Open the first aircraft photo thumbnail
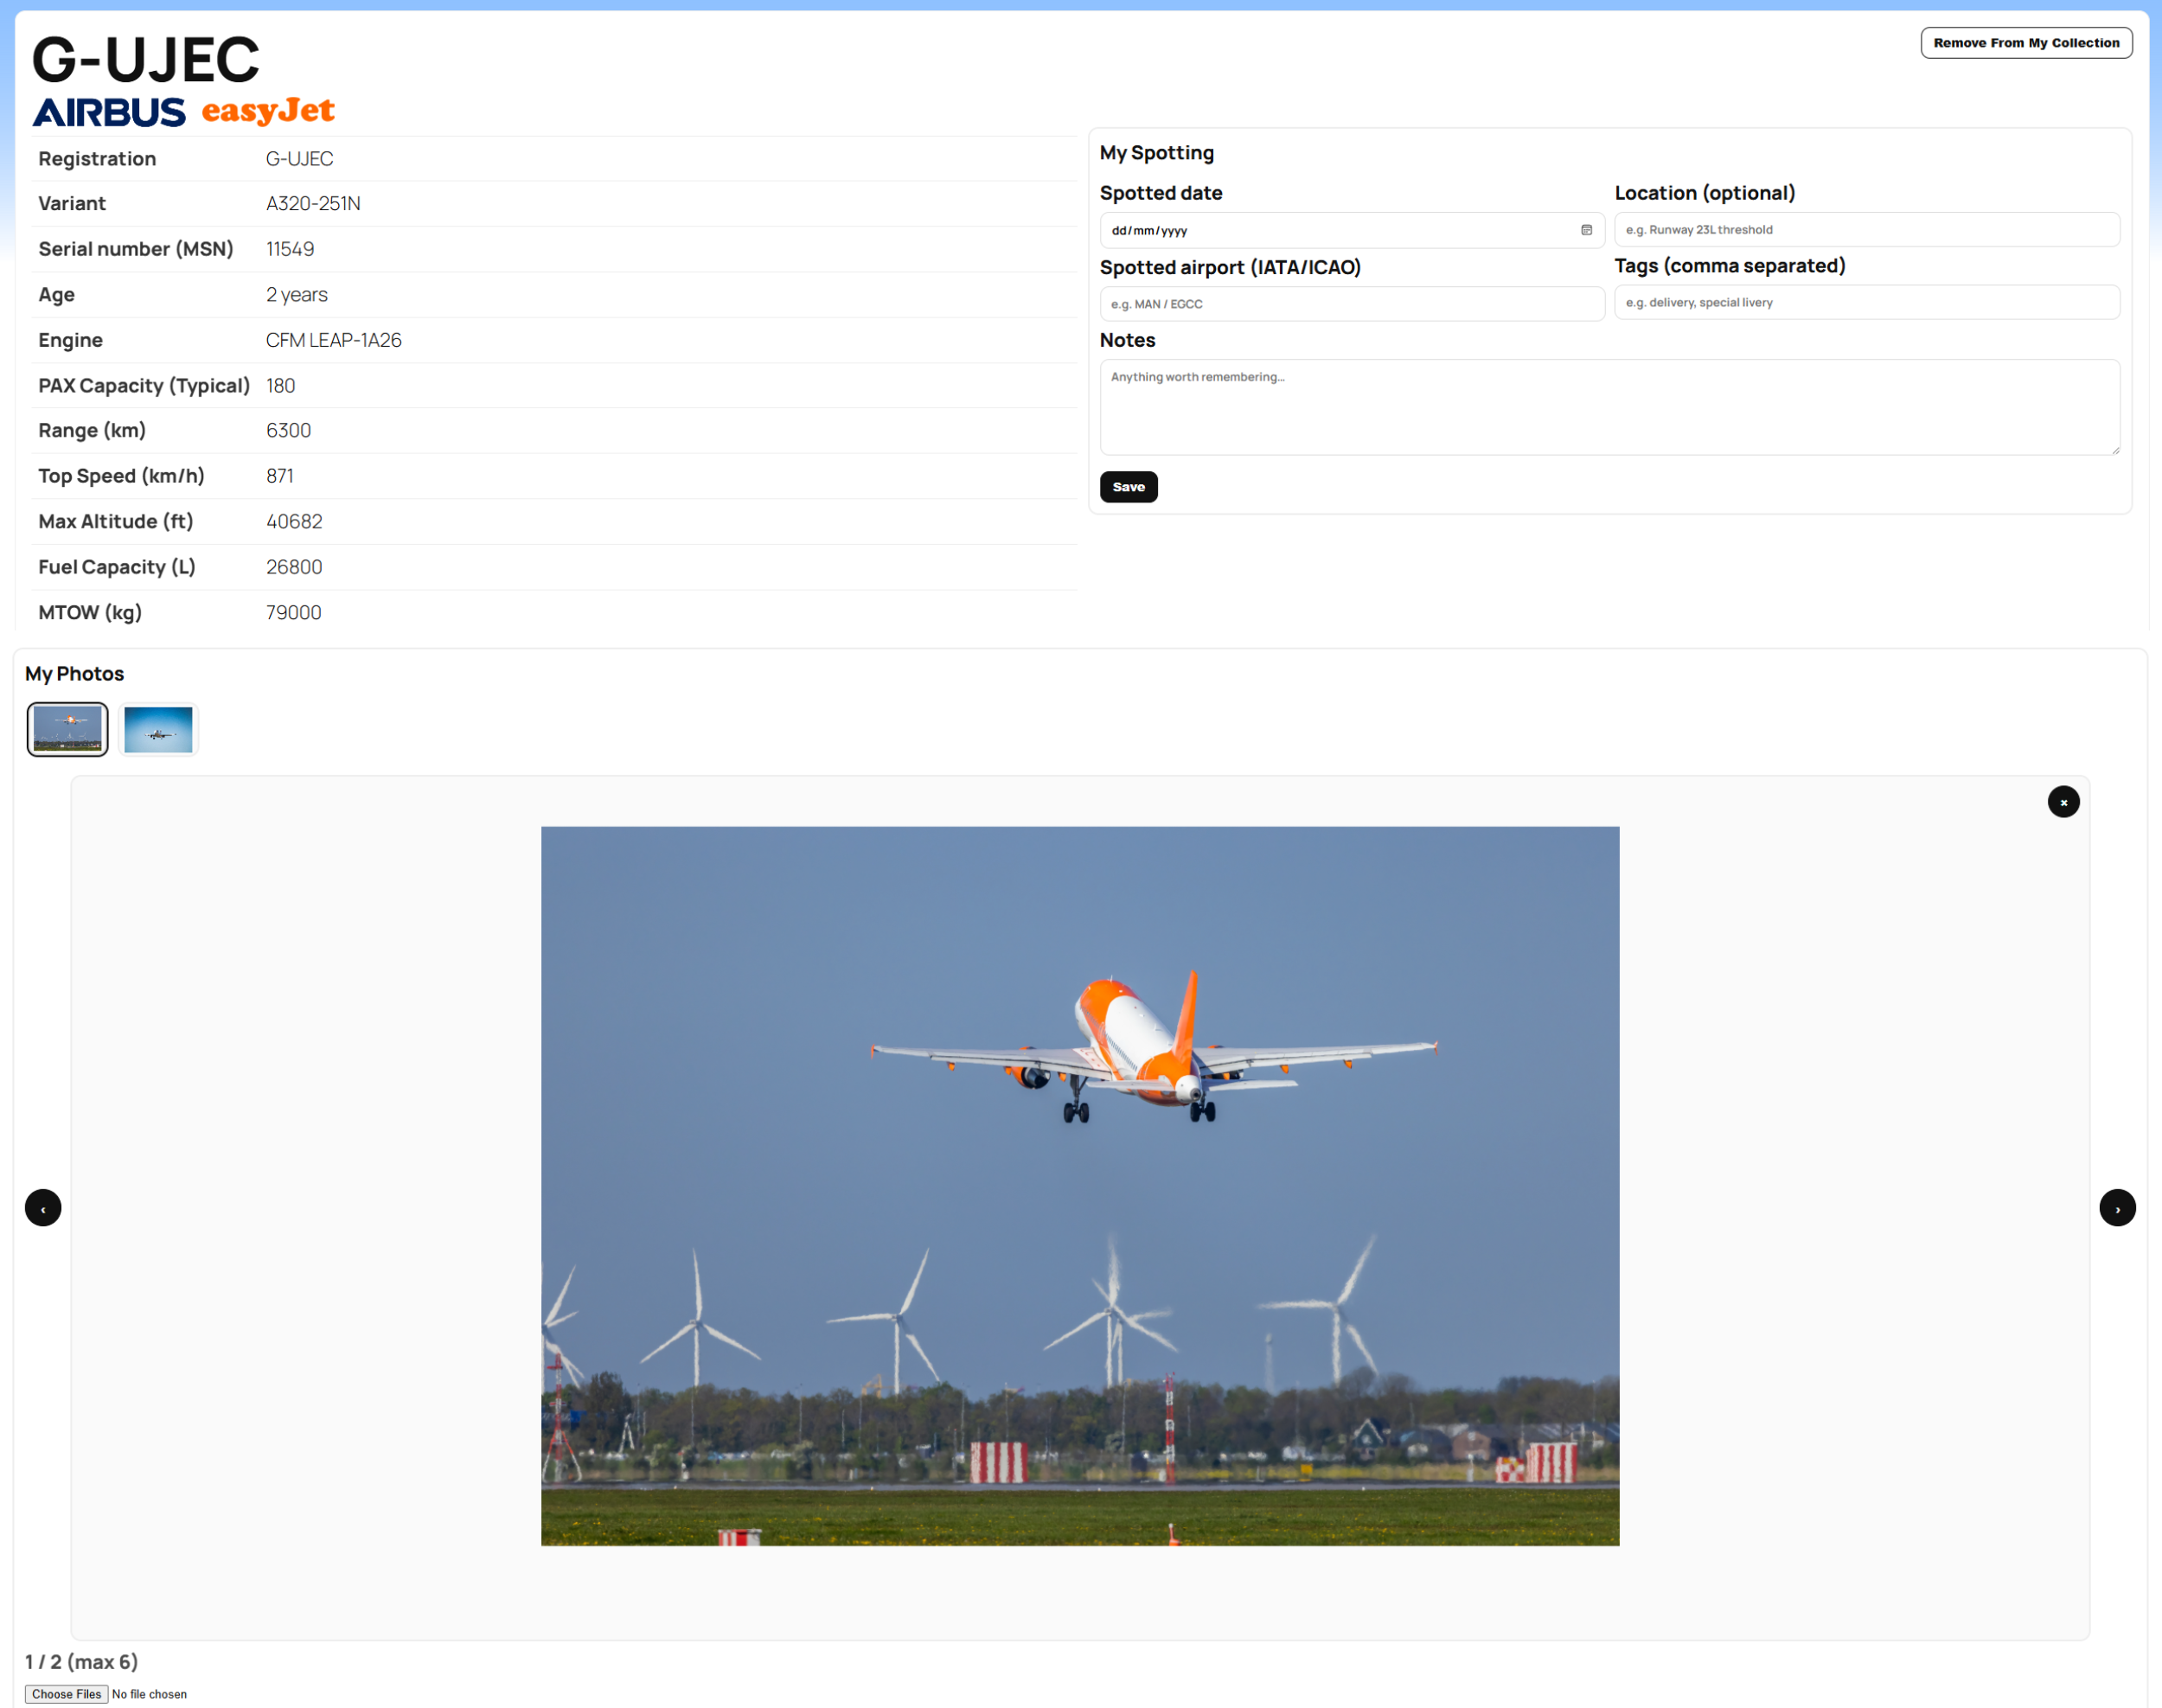Image resolution: width=2162 pixels, height=1708 pixels. coord(66,729)
